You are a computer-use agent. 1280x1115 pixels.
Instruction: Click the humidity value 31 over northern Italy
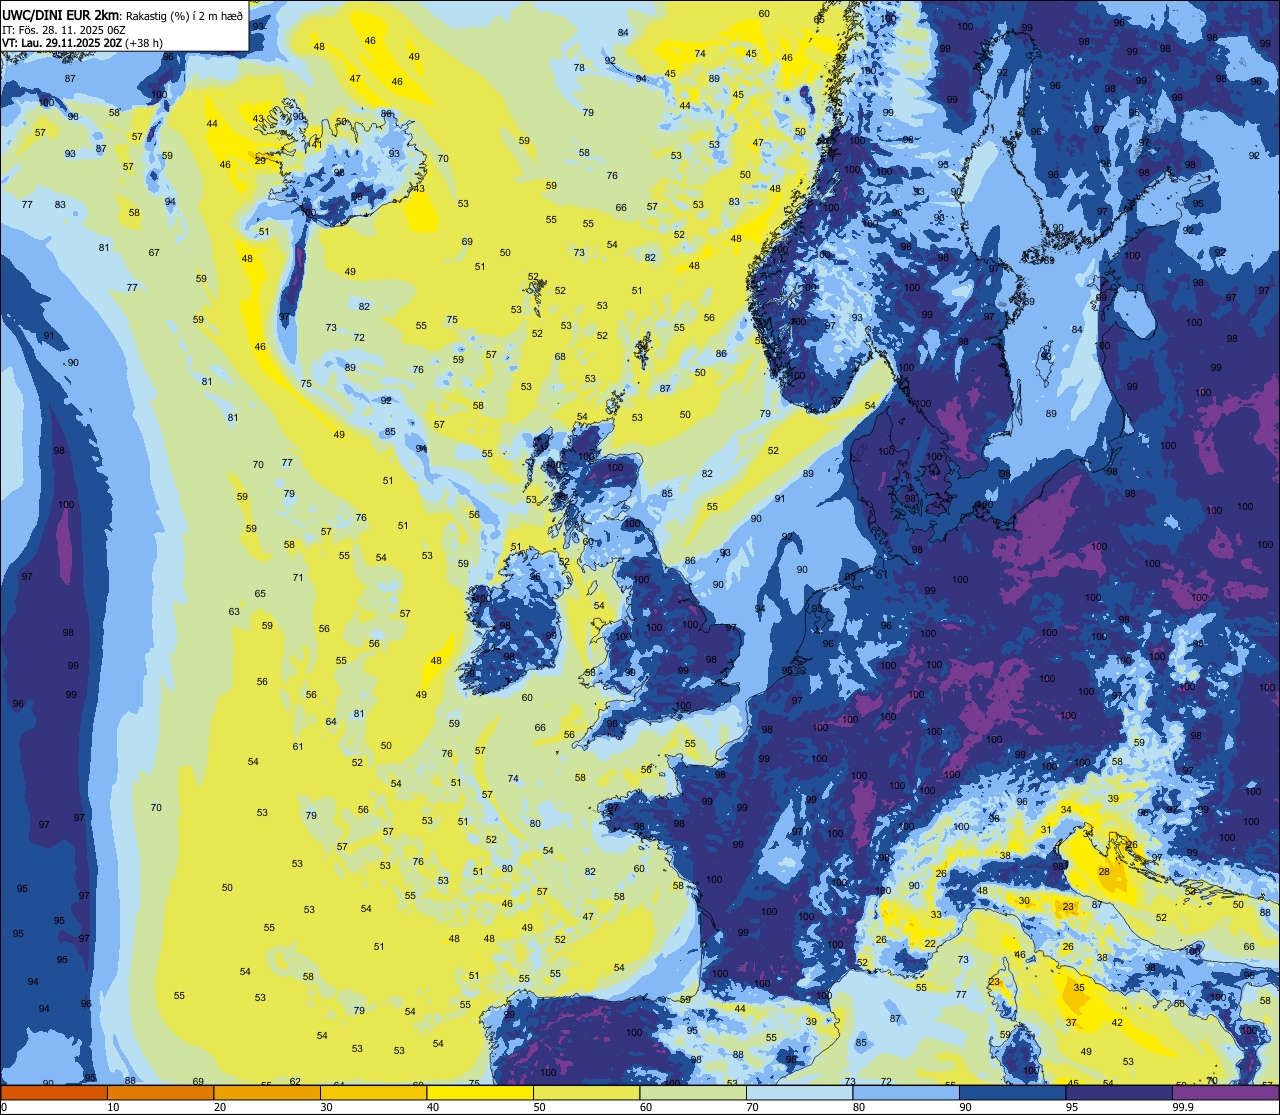coord(1045,829)
